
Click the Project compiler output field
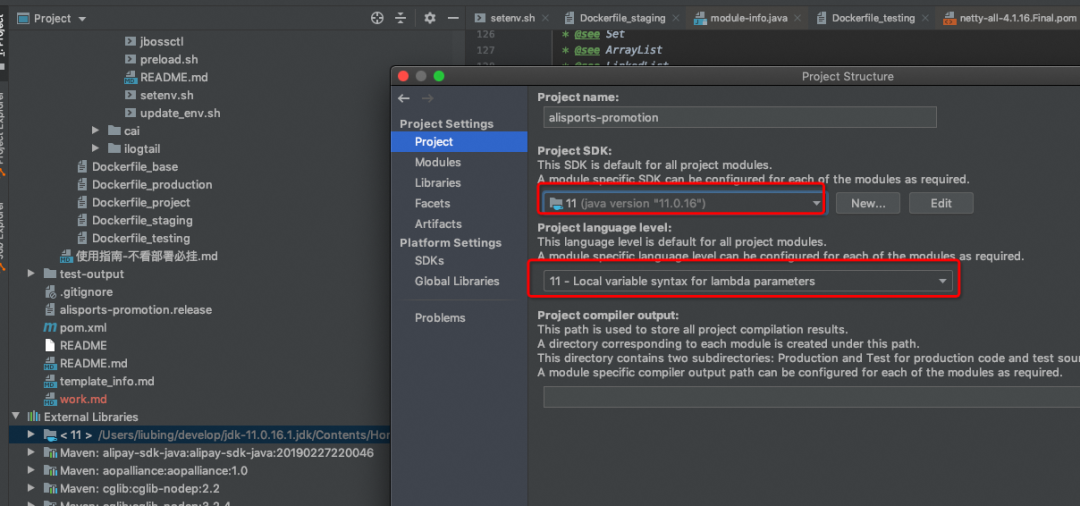pos(811,397)
